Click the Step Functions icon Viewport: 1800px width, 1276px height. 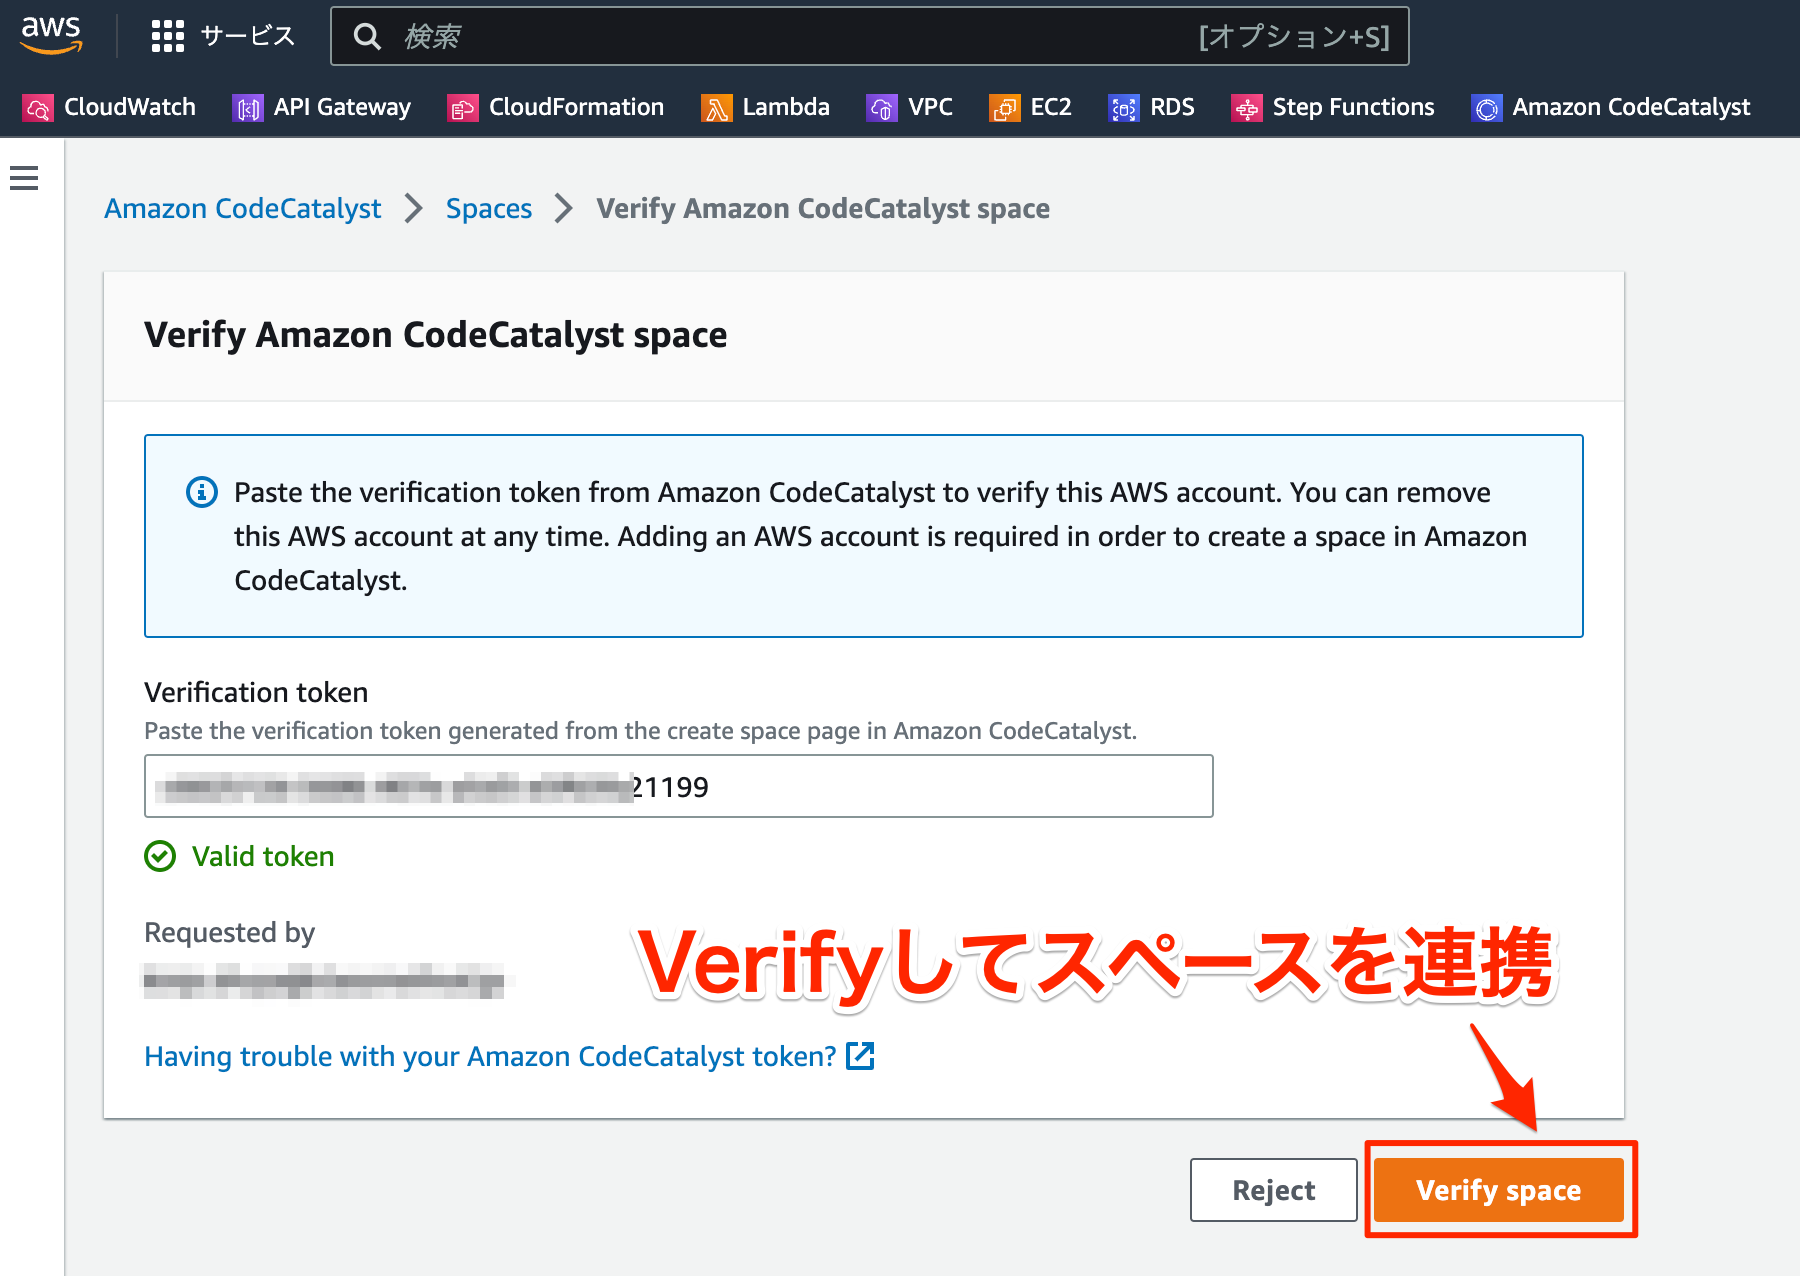click(x=1246, y=107)
